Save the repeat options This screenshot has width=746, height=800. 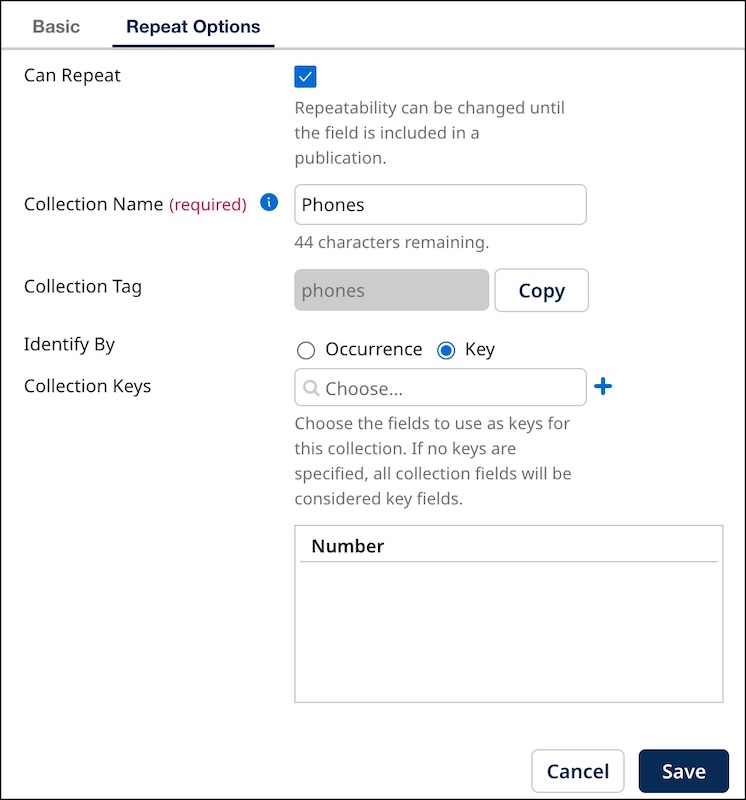[684, 771]
